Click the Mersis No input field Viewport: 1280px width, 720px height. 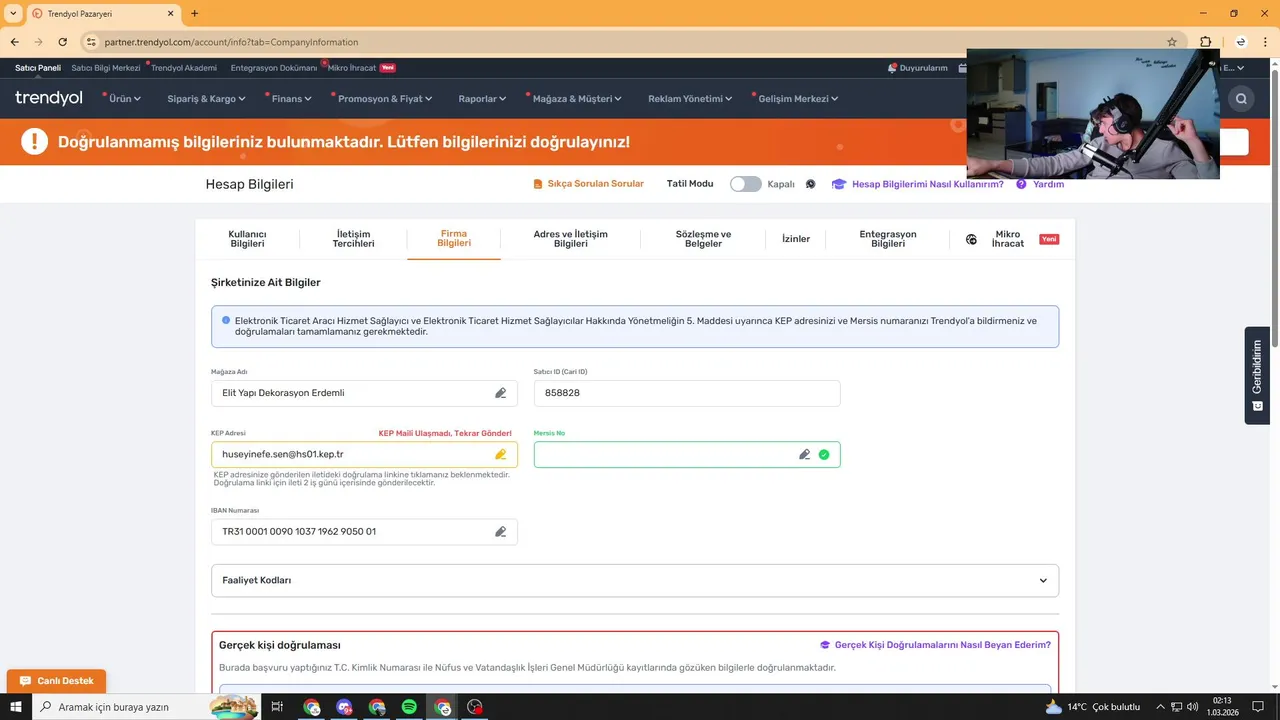click(x=687, y=454)
